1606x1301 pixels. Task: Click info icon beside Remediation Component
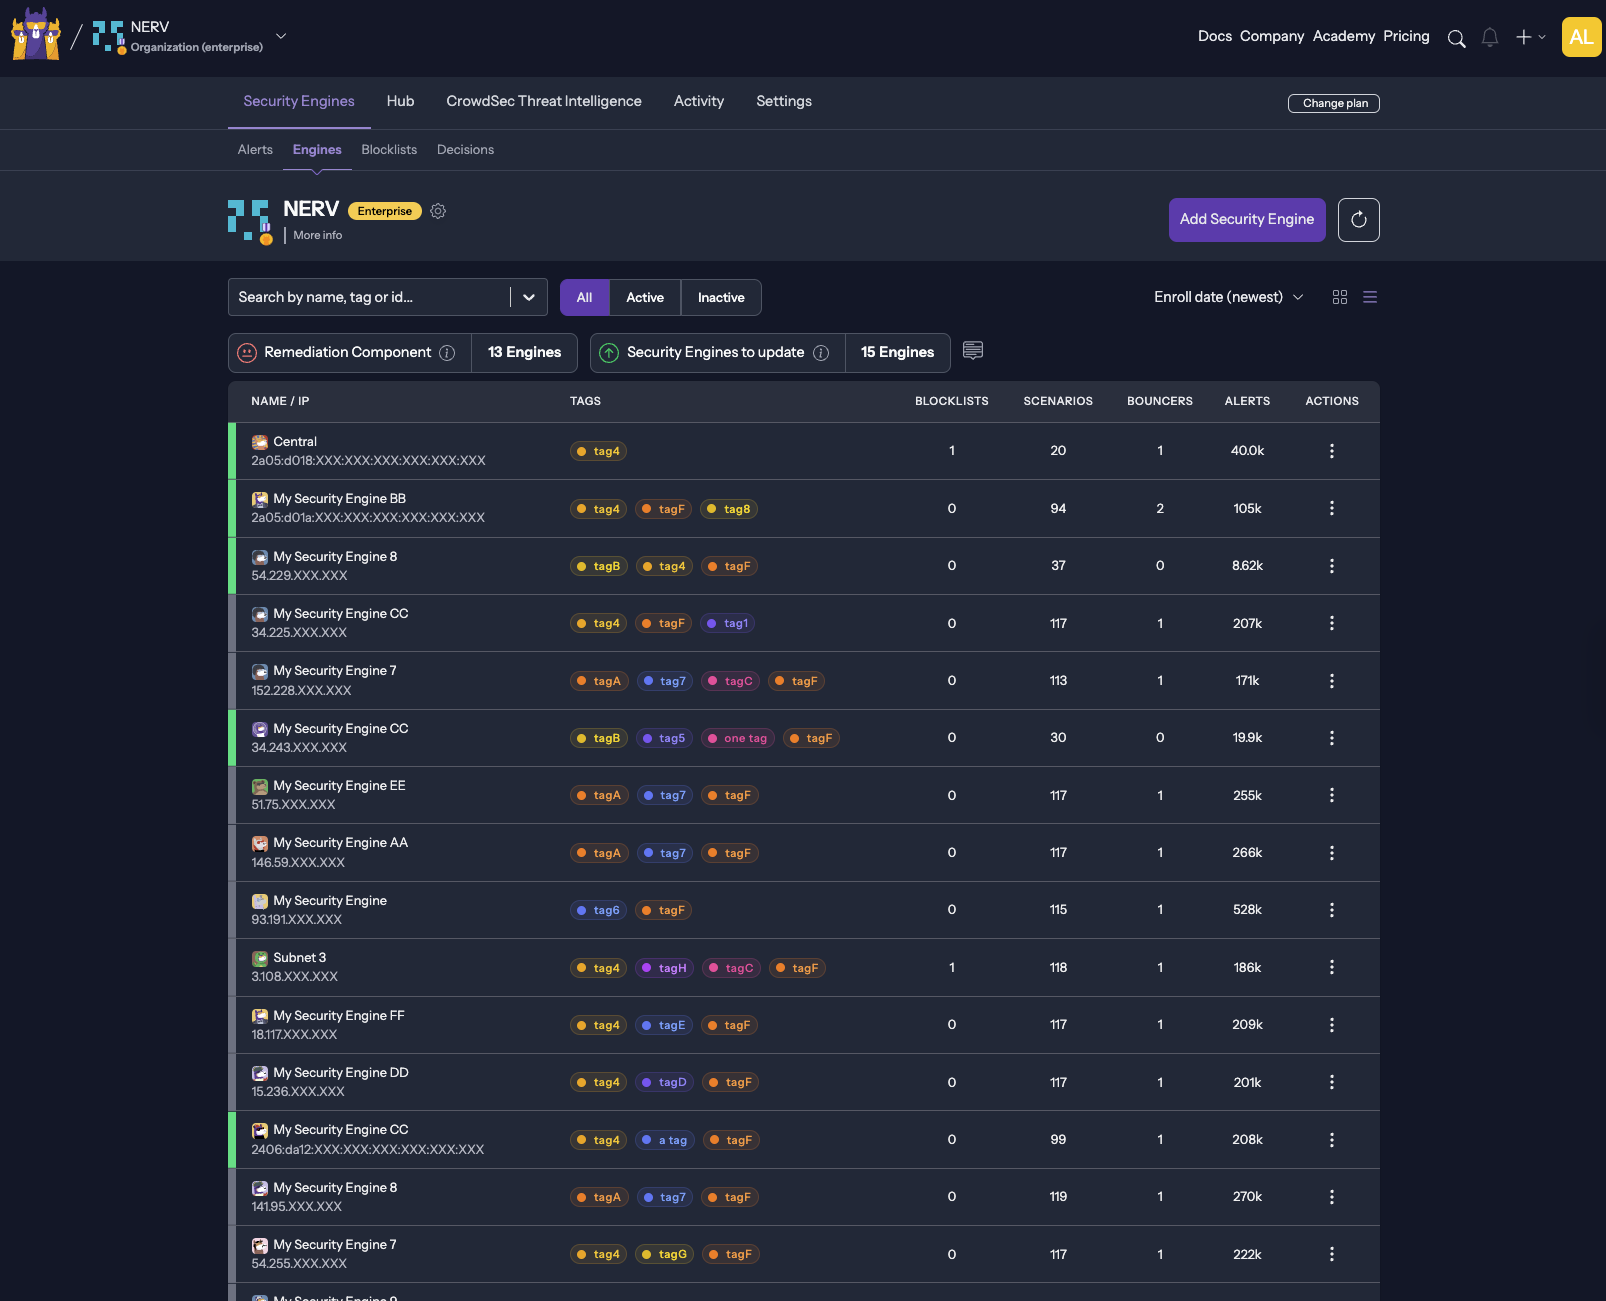[447, 353]
